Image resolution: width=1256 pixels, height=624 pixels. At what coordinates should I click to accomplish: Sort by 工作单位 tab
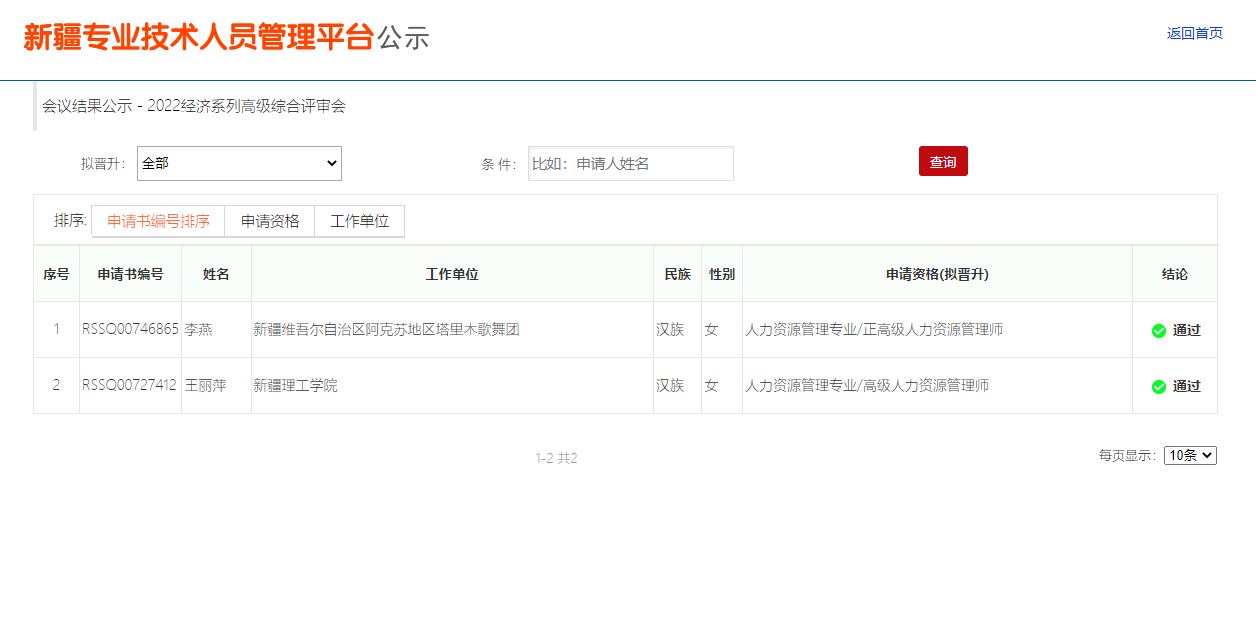point(360,221)
